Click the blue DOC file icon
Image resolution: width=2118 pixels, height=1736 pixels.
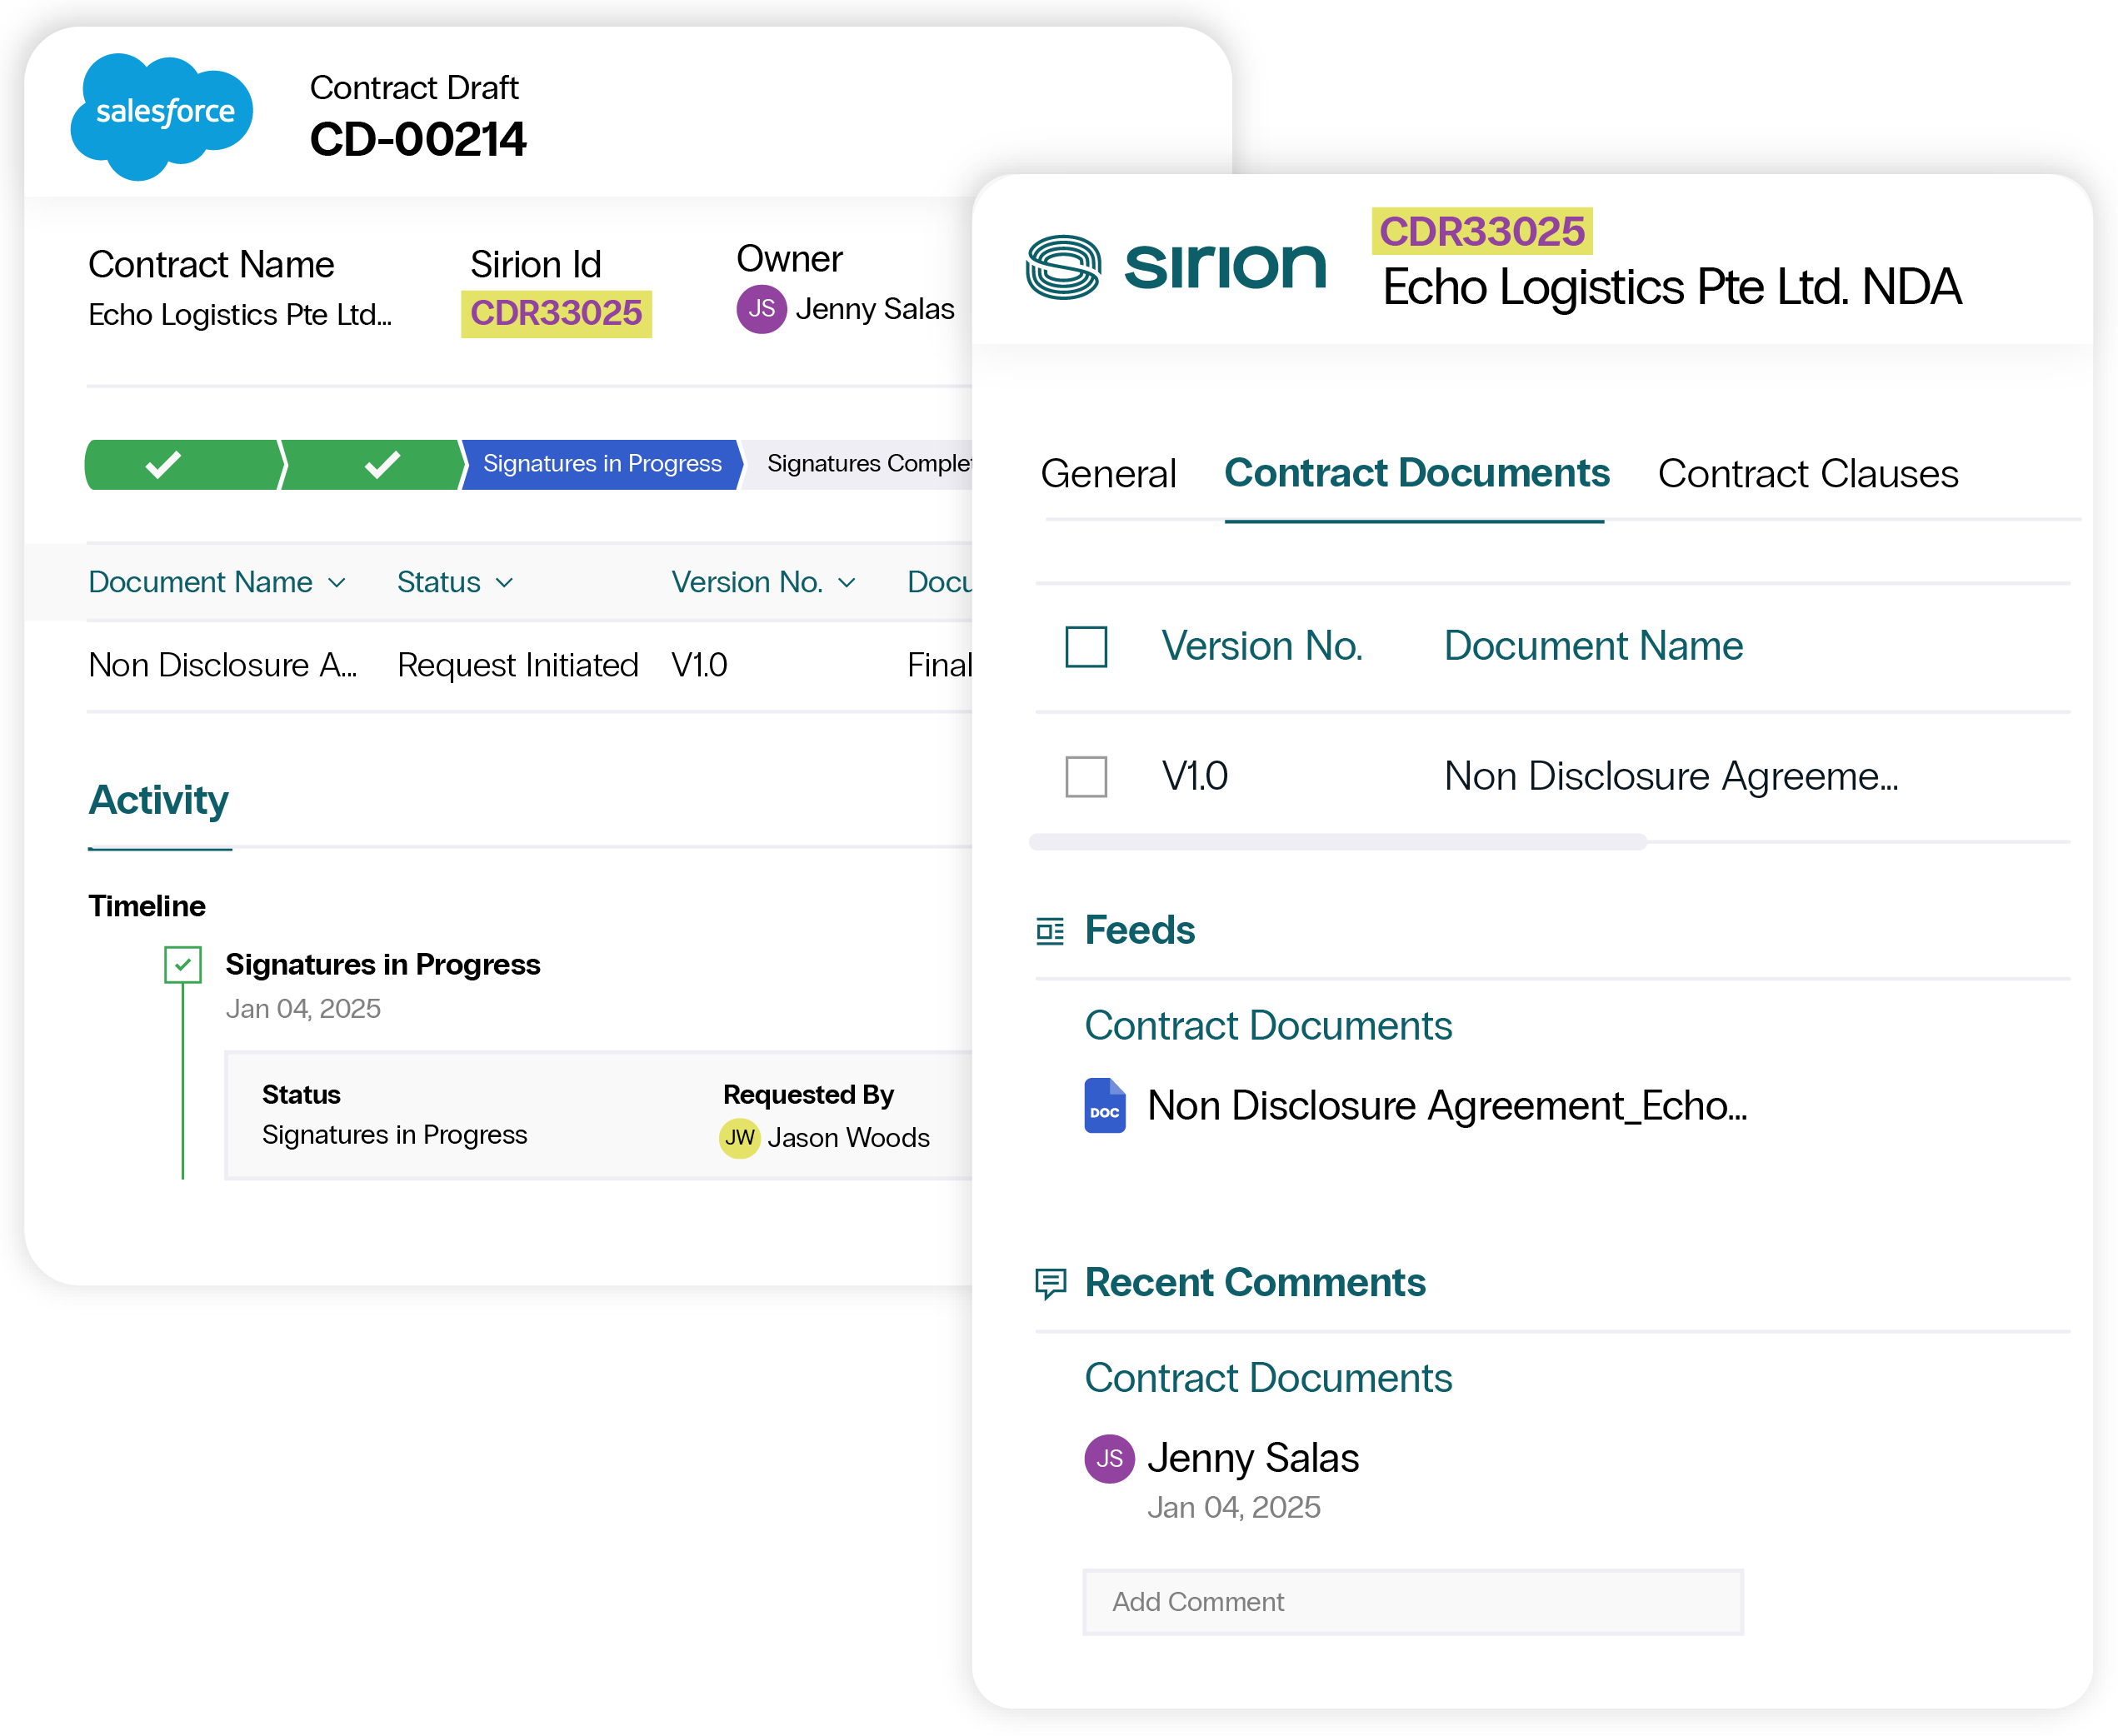pos(1104,1105)
